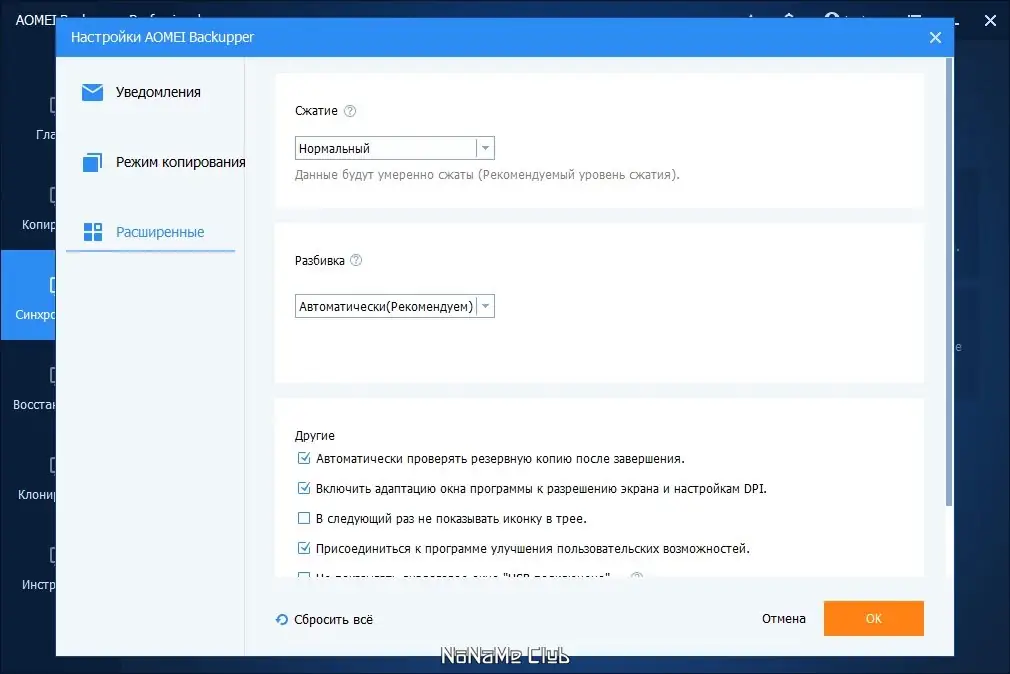Viewport: 1010px width, 674px height.
Task: Close the main AOMEI Backupper window
Action: coord(991,21)
